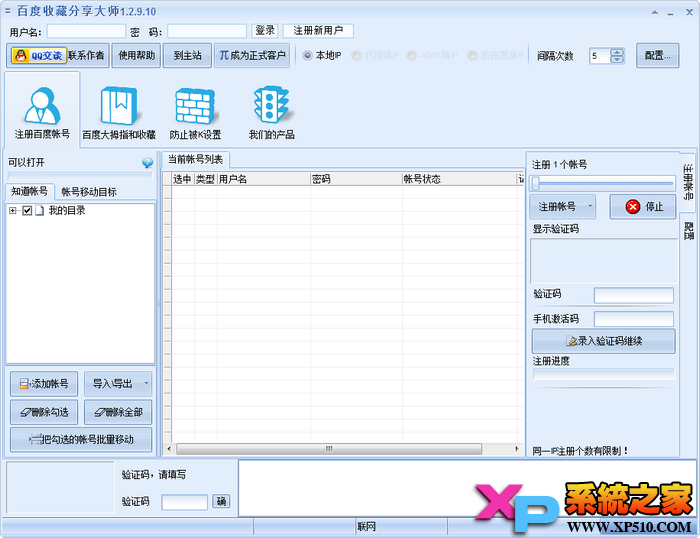Open 使用帮助
700x538 pixels.
pos(136,55)
